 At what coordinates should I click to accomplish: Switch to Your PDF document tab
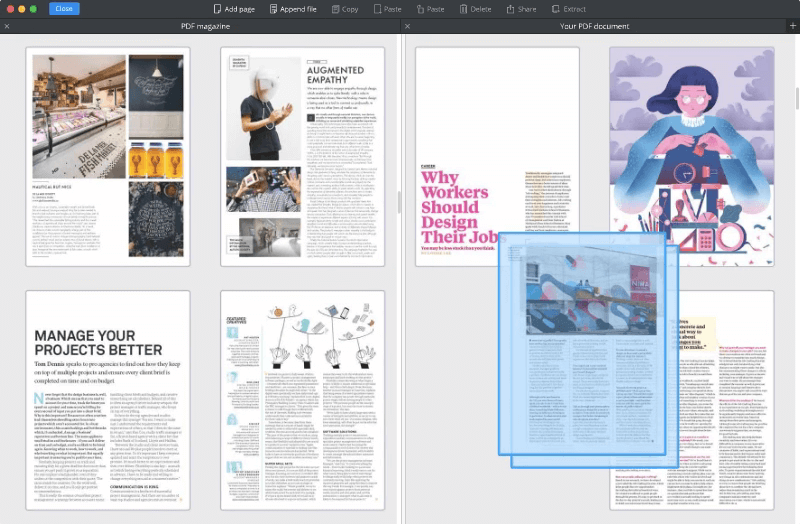click(x=596, y=25)
